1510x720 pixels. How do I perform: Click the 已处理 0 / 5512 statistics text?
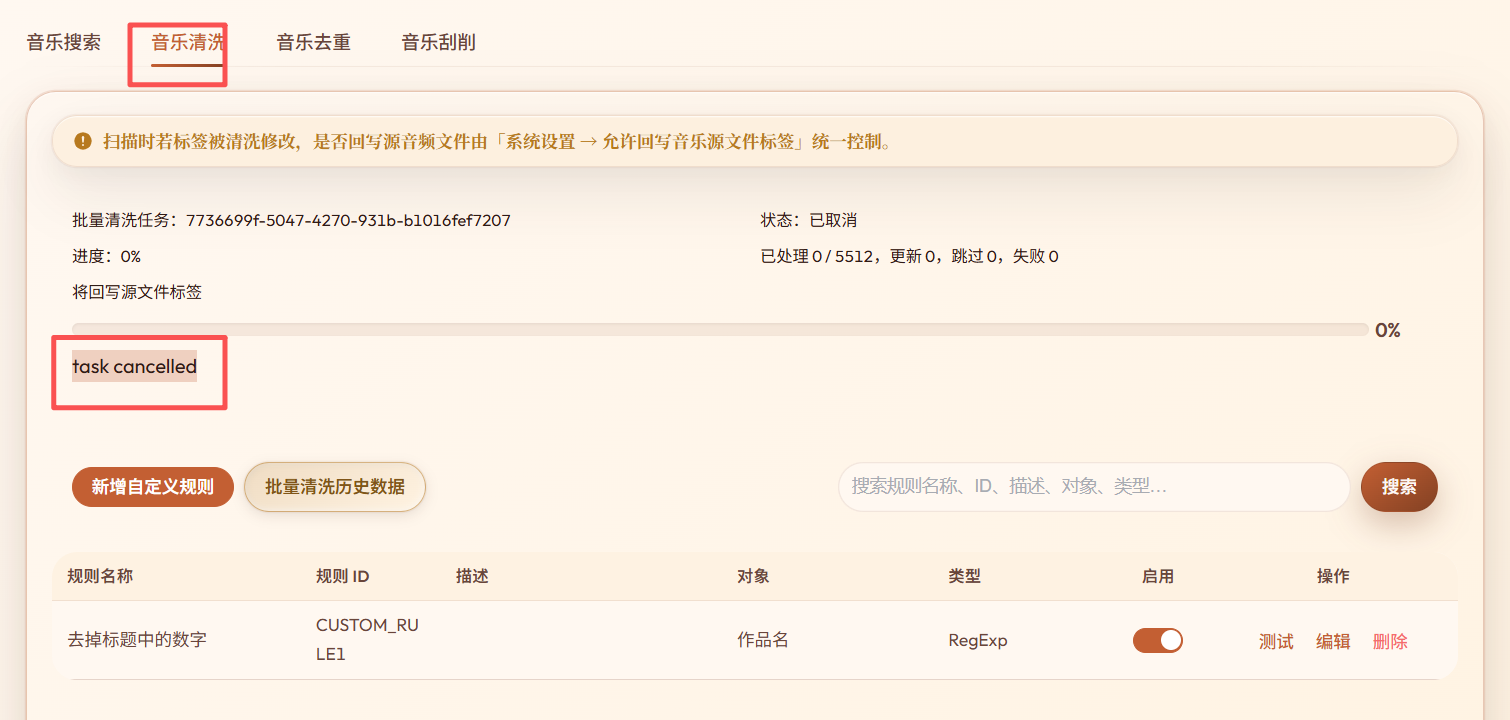[x=910, y=256]
